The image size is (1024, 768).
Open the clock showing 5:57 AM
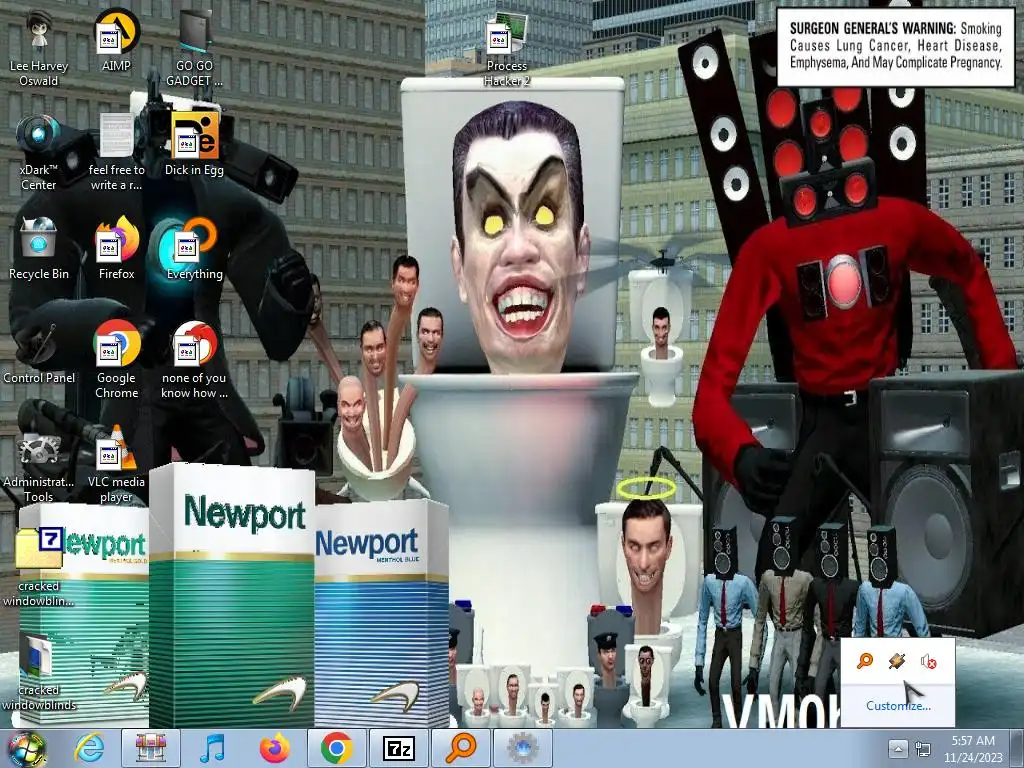[x=973, y=748]
